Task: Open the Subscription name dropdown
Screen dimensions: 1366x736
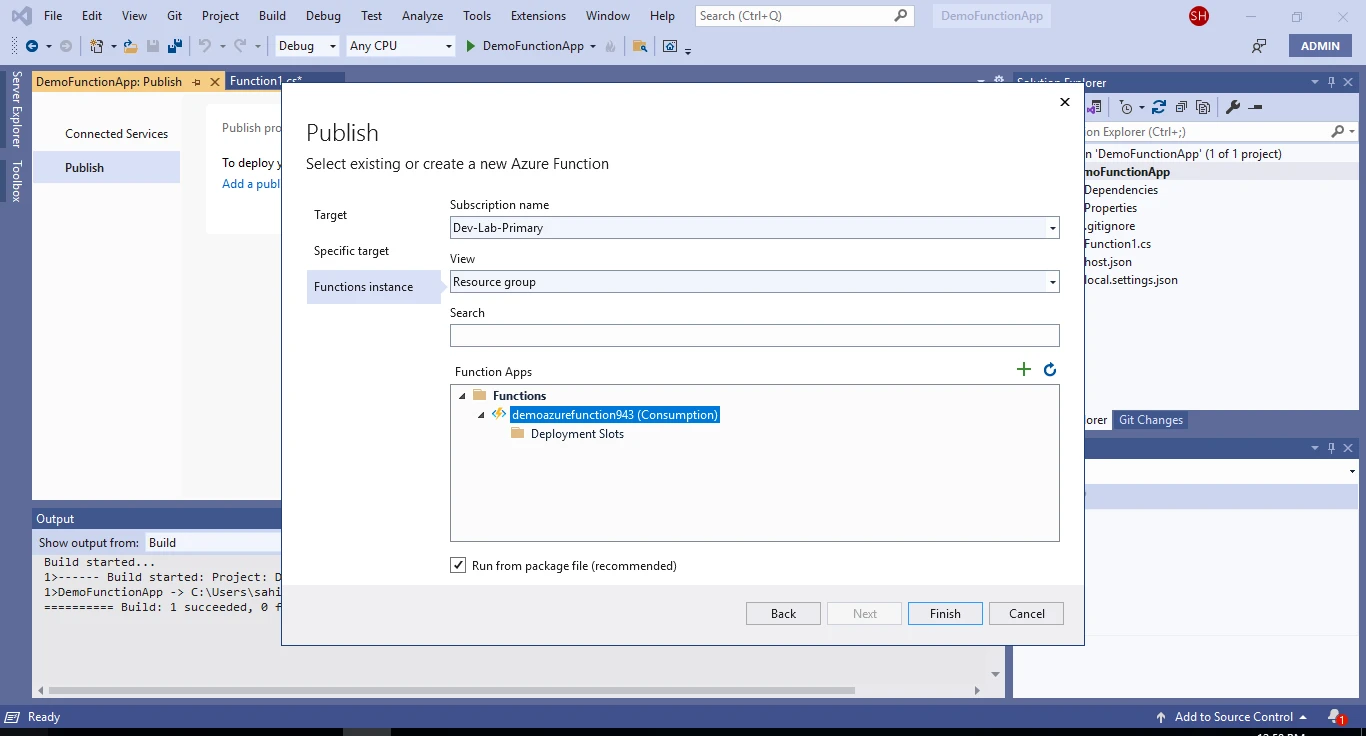Action: click(x=1051, y=227)
